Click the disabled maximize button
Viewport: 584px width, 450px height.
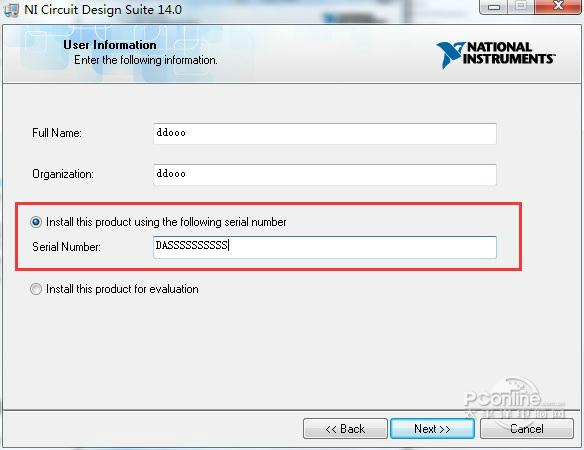(x=521, y=7)
